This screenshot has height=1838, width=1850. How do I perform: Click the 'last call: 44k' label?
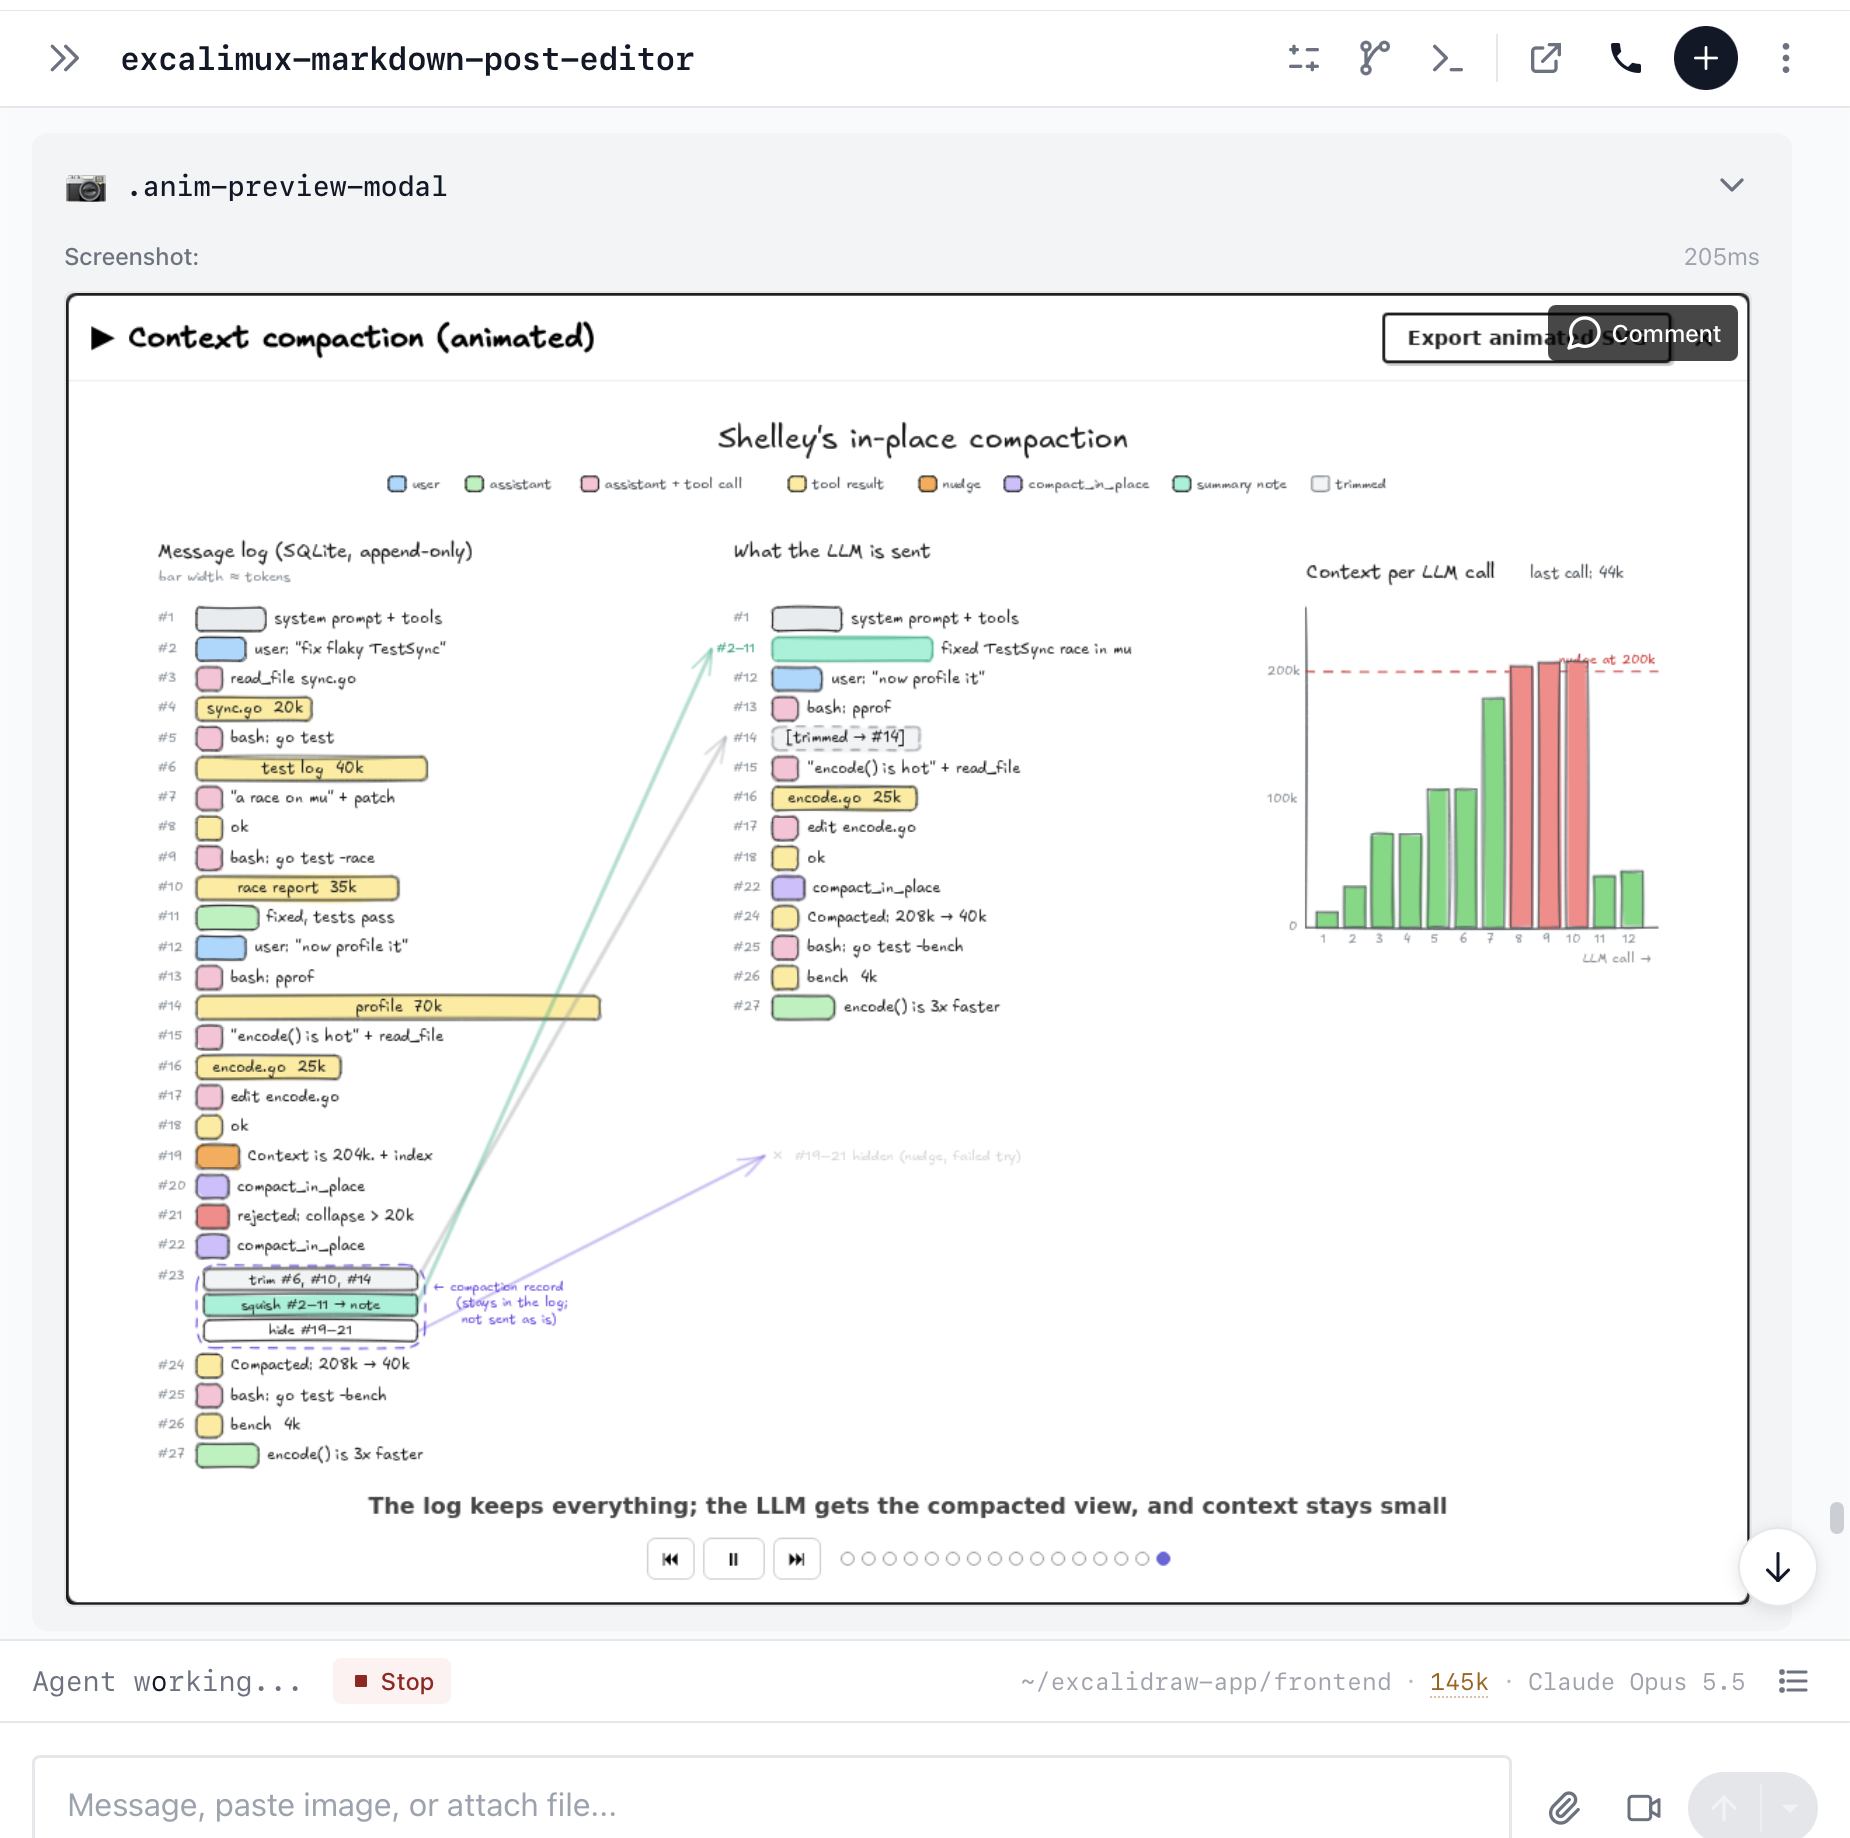[1576, 572]
